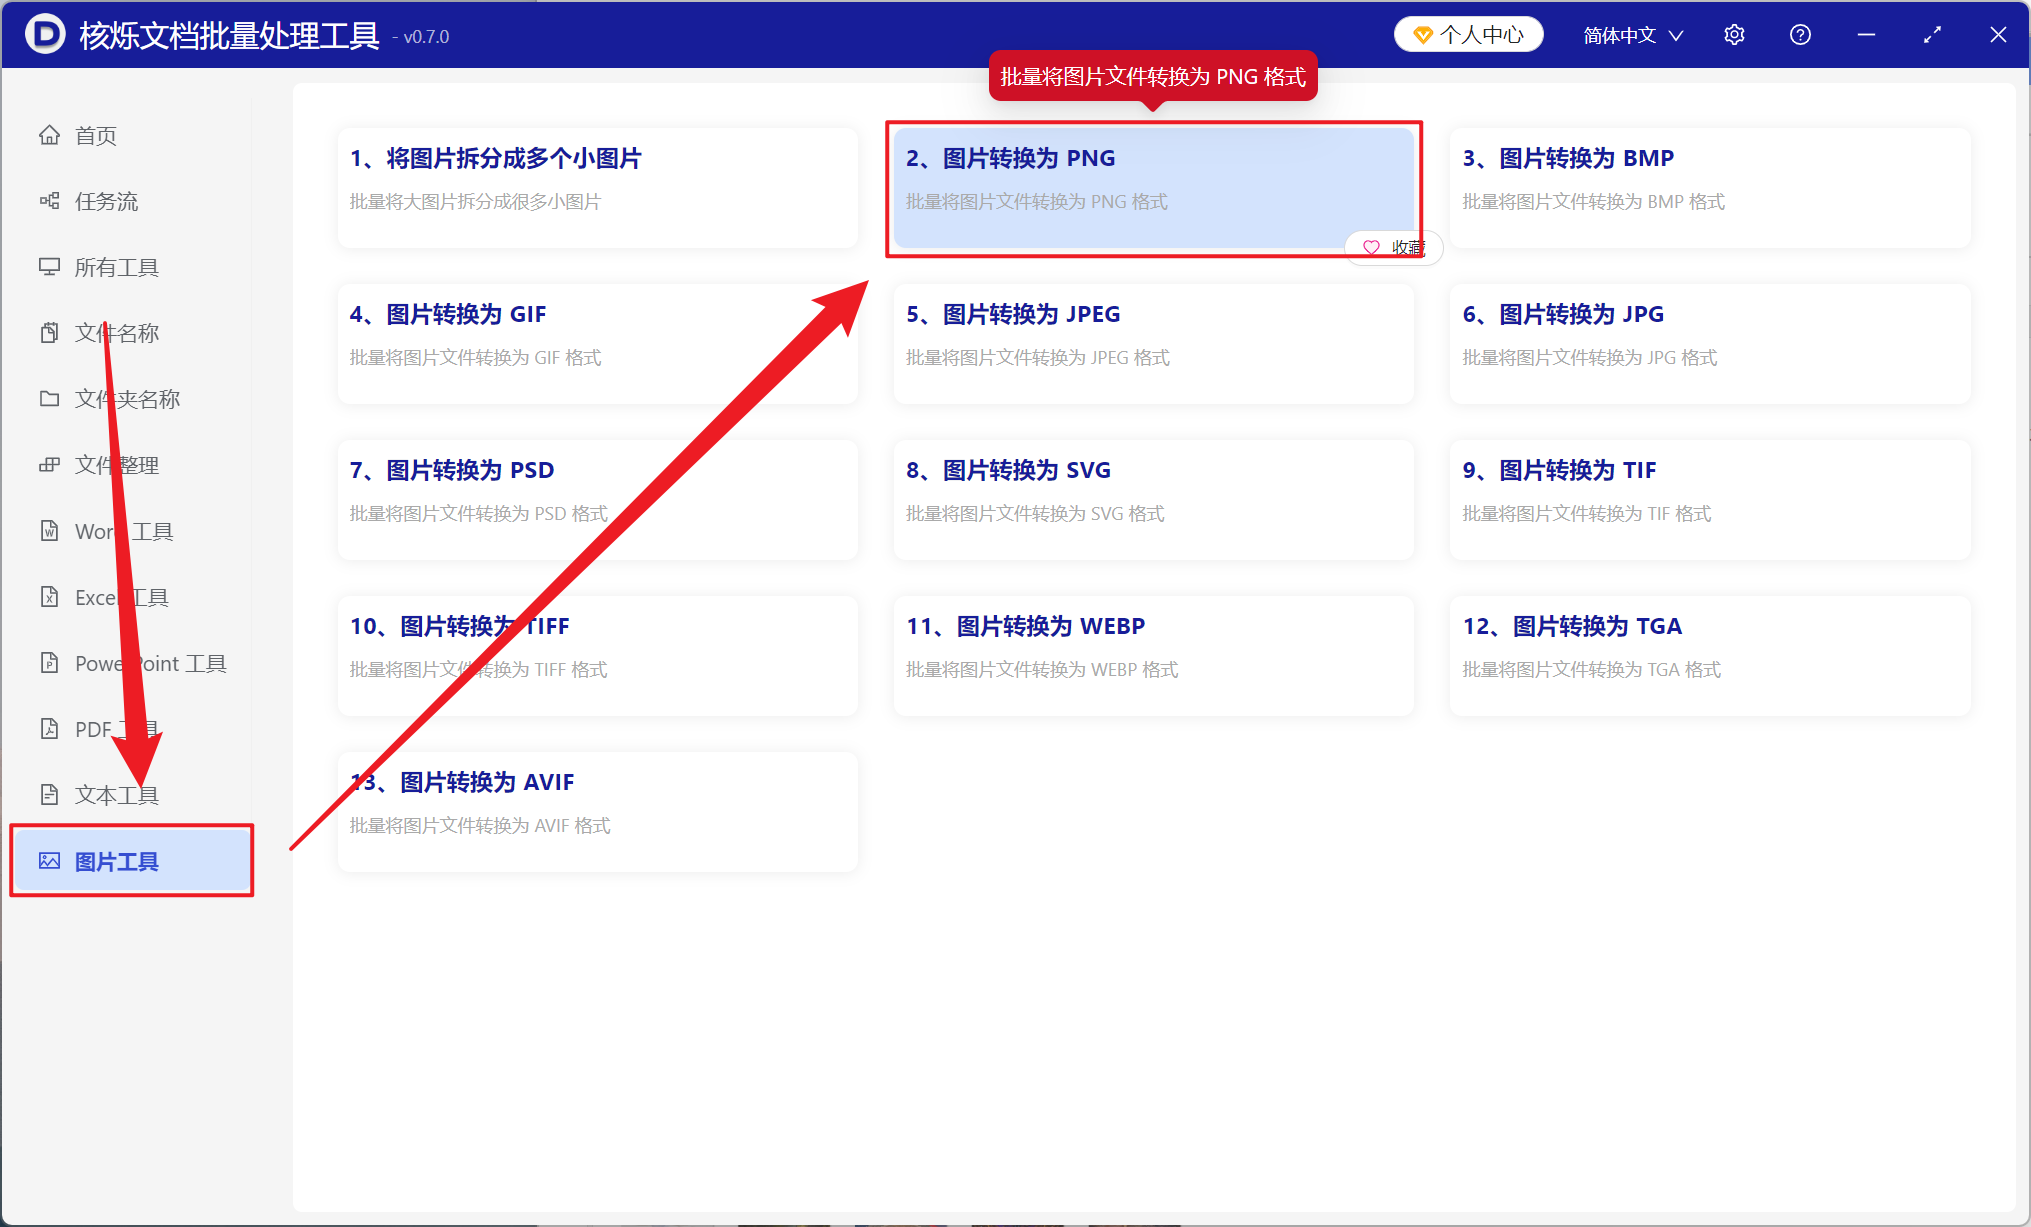Favorite the PNG tool via 收藏

point(1394,247)
